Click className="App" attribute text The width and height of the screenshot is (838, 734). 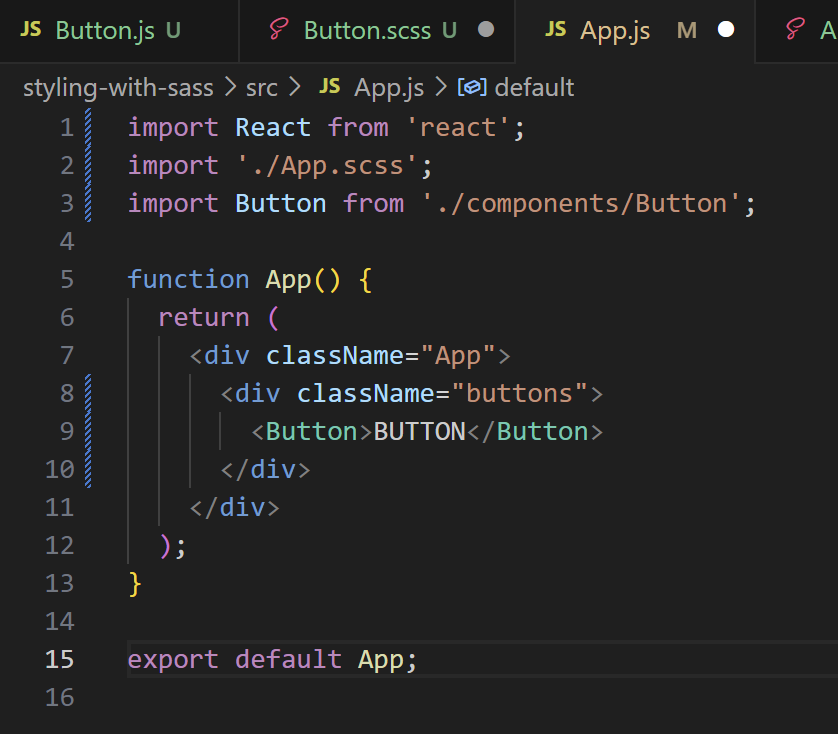(x=381, y=356)
